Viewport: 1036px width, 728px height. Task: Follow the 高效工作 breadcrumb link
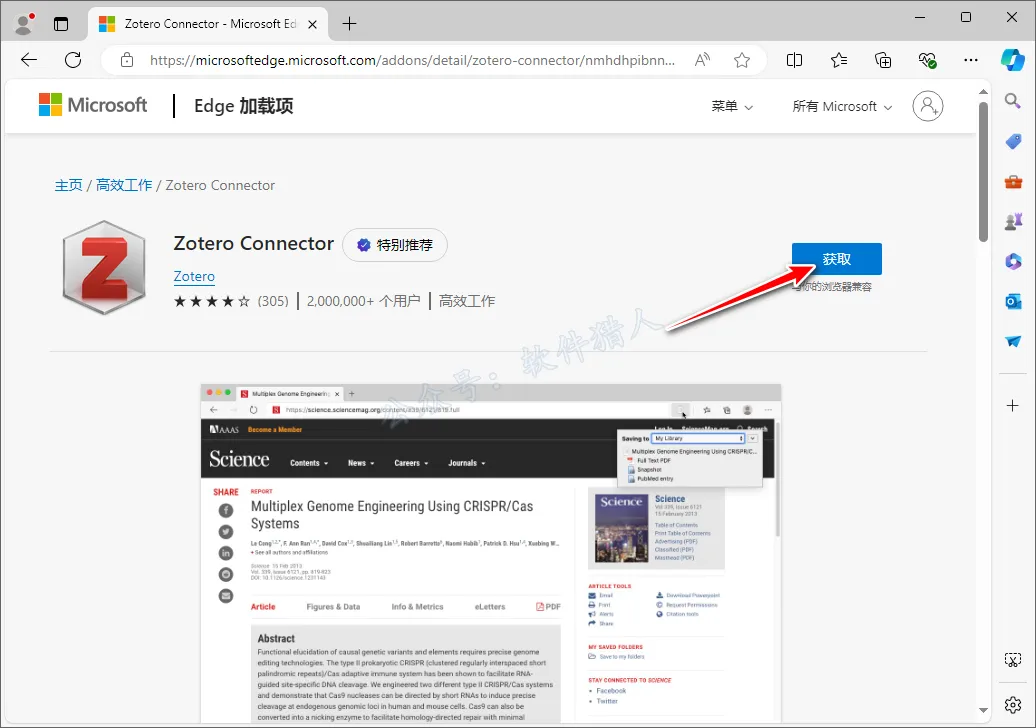click(x=124, y=185)
